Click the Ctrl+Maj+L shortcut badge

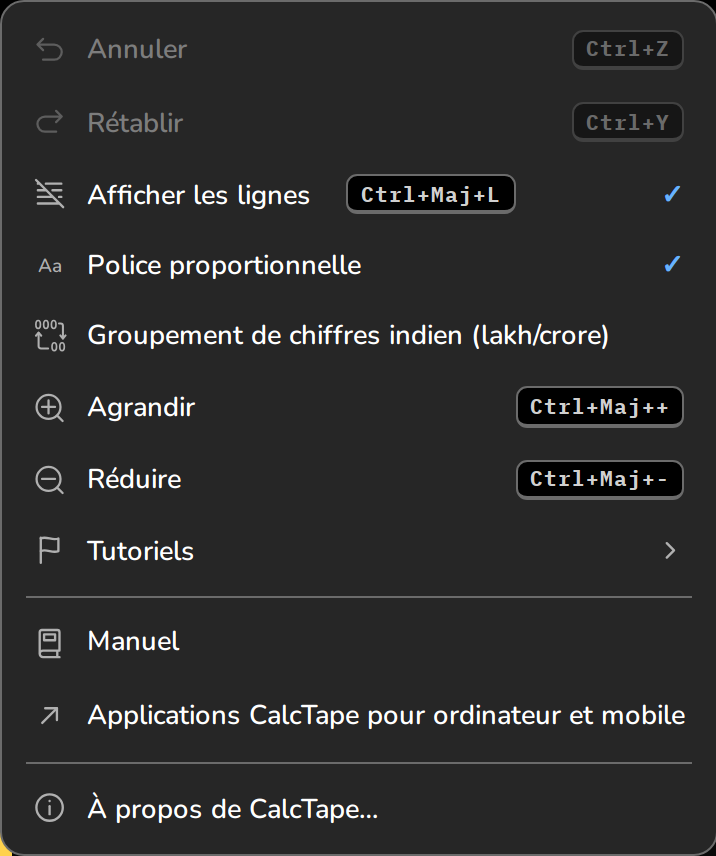pyautogui.click(x=431, y=194)
